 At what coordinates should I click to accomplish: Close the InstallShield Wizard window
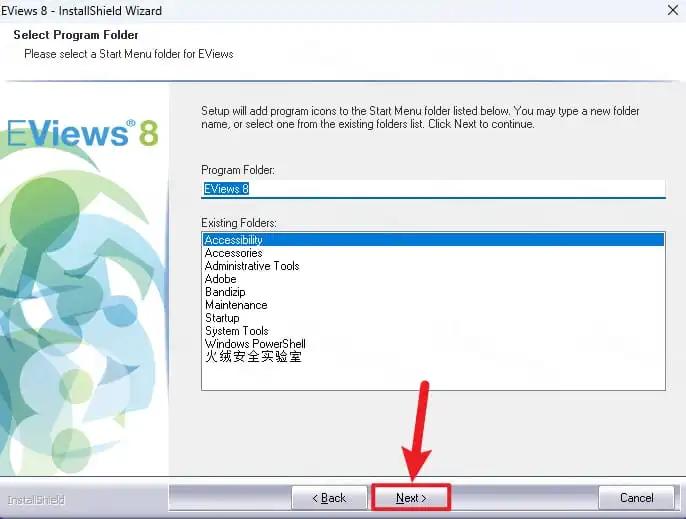pos(673,10)
